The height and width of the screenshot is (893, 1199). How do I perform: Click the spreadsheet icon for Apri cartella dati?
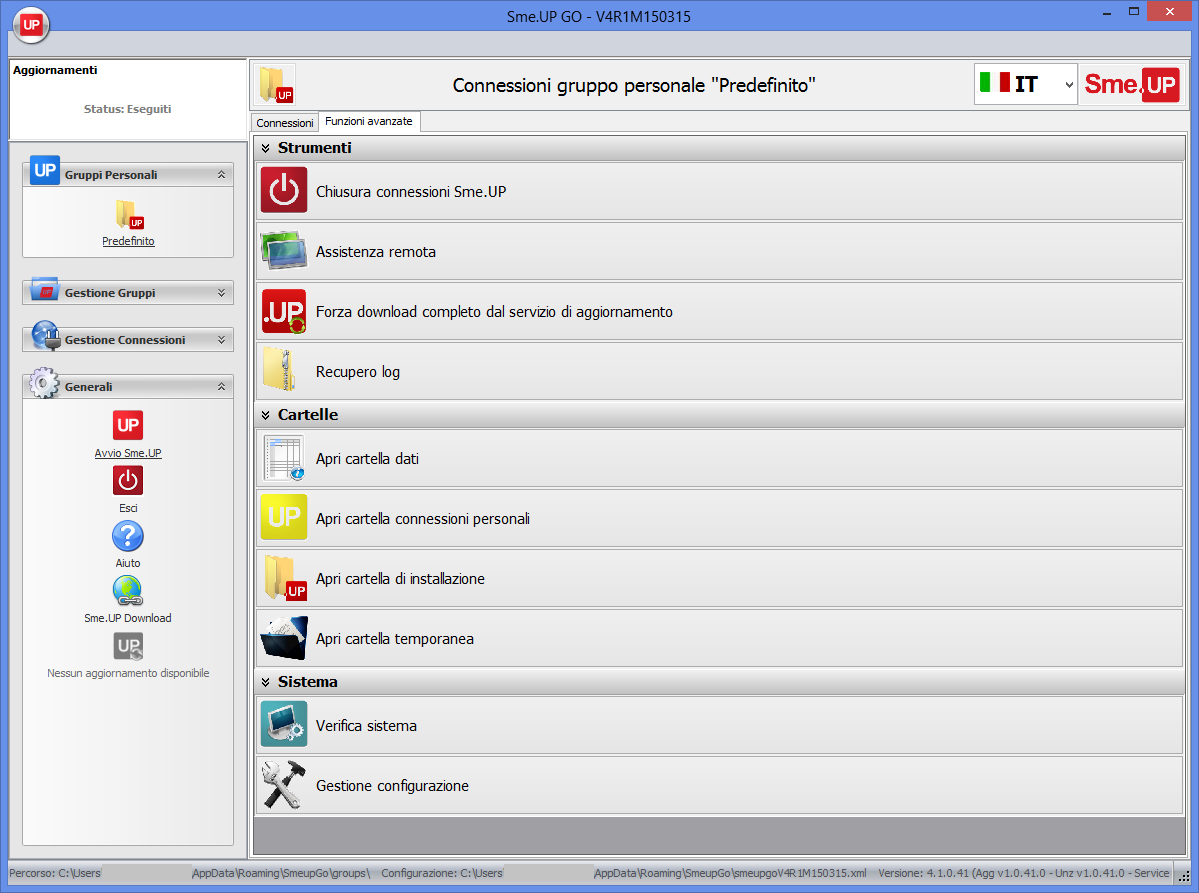point(284,458)
